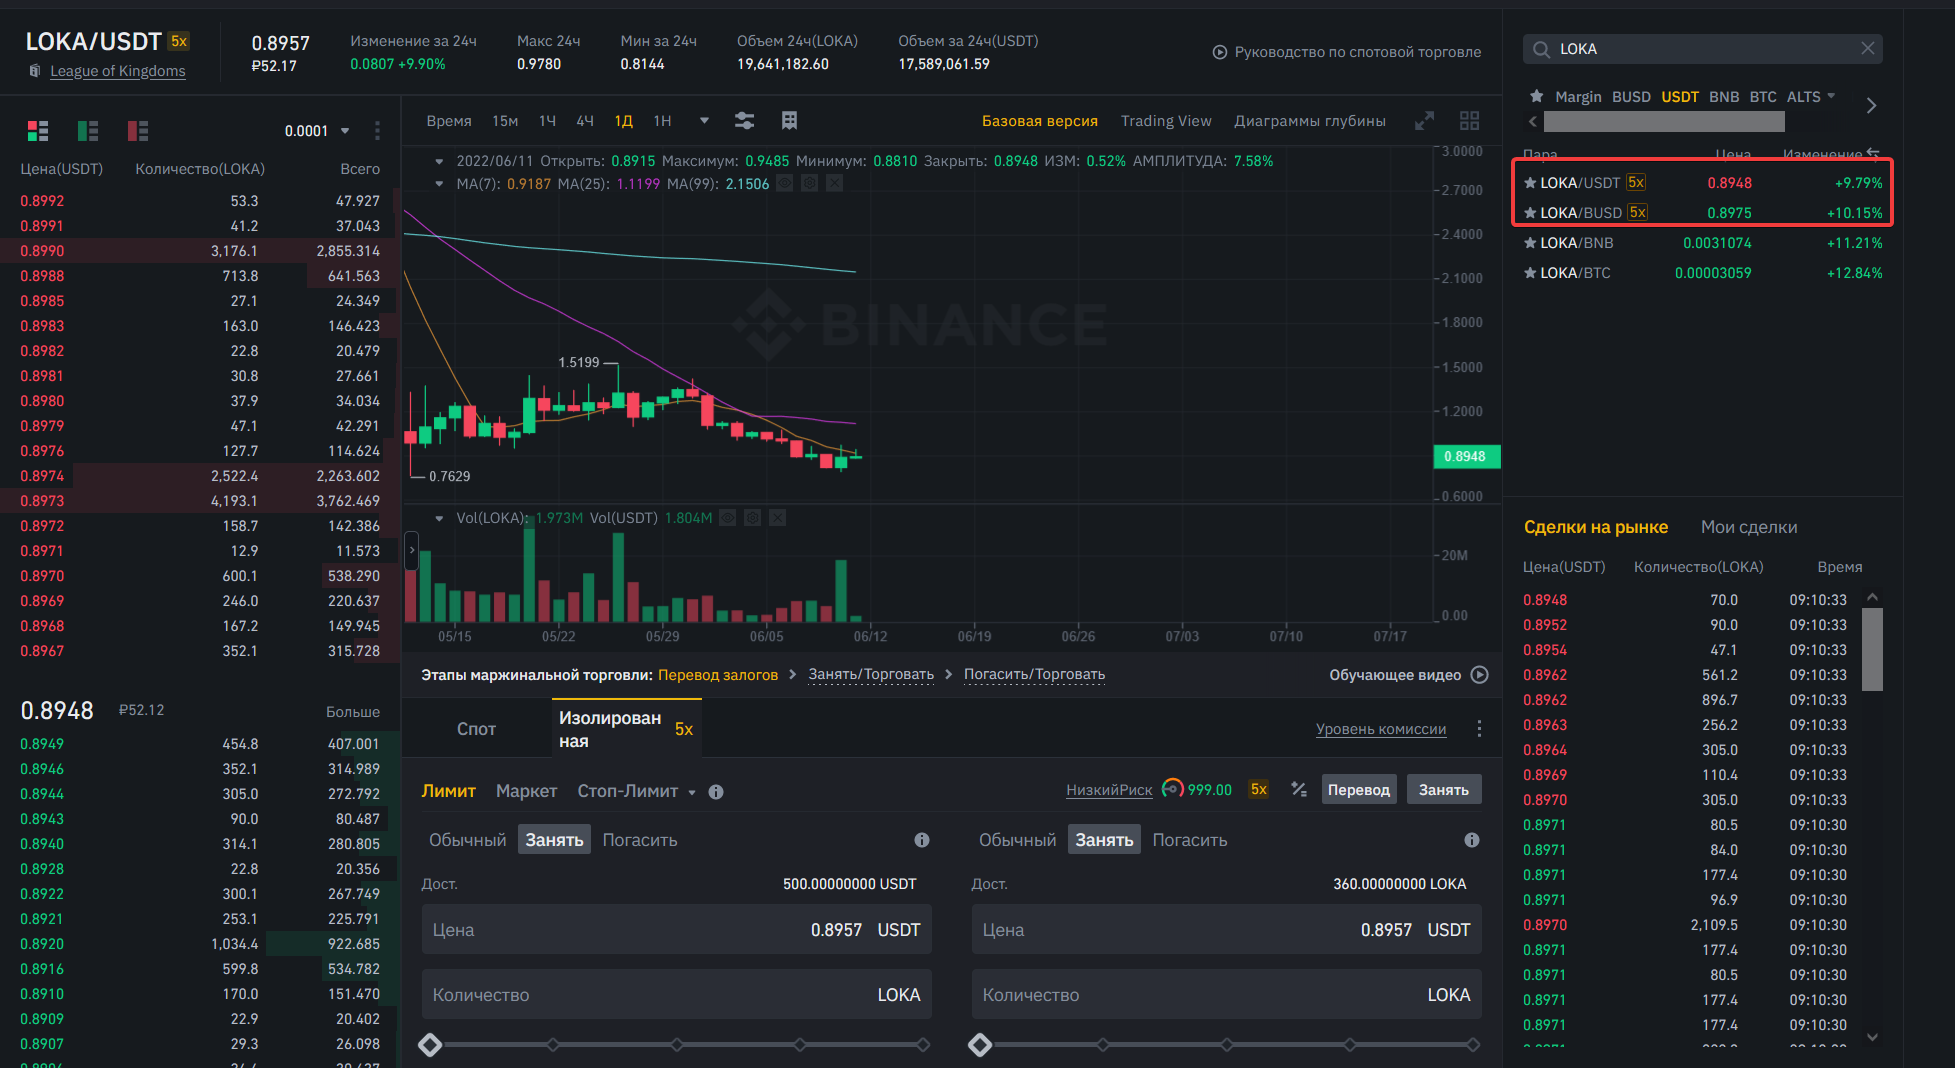
Task: Remove the MA indicator with its X icon
Action: tap(834, 184)
